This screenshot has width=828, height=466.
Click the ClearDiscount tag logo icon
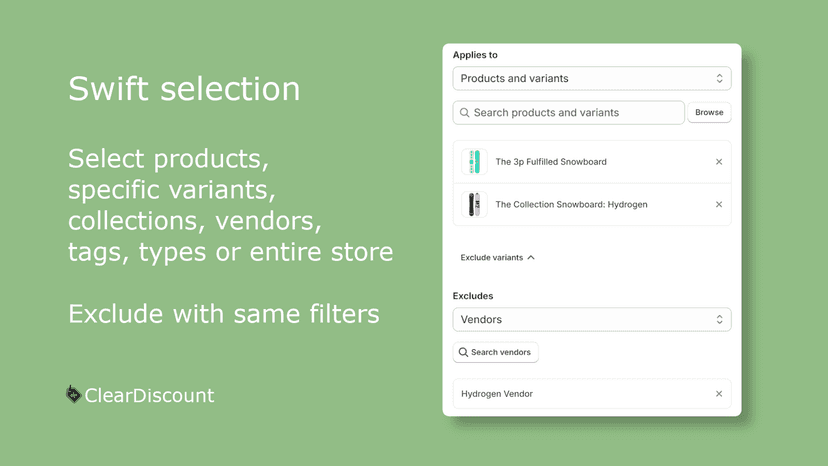coord(73,394)
